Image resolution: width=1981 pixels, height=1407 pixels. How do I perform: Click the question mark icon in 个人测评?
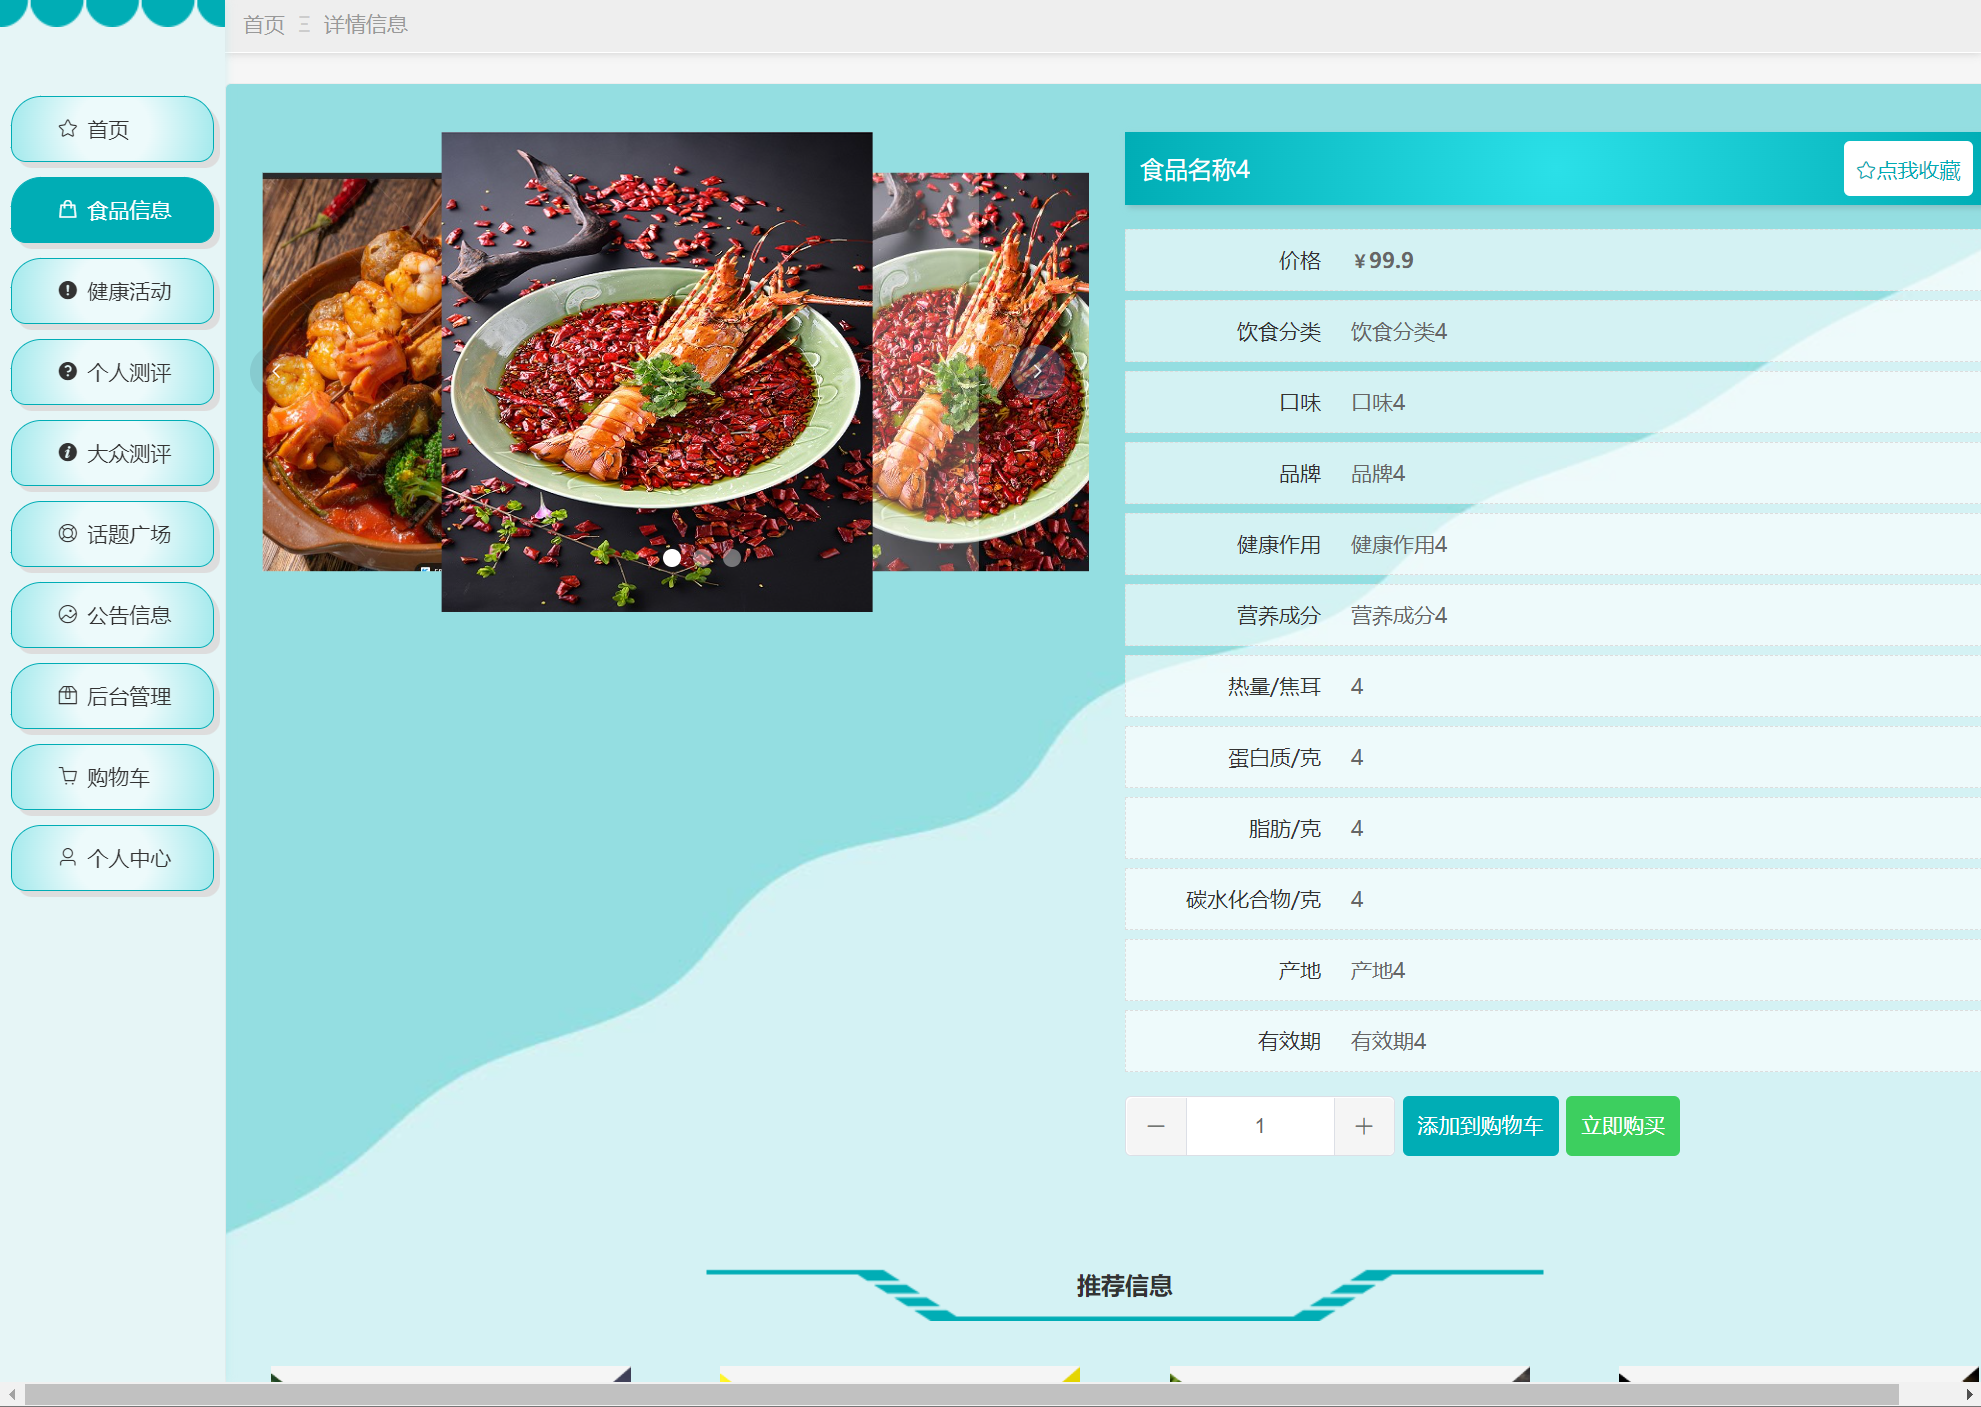coord(67,372)
